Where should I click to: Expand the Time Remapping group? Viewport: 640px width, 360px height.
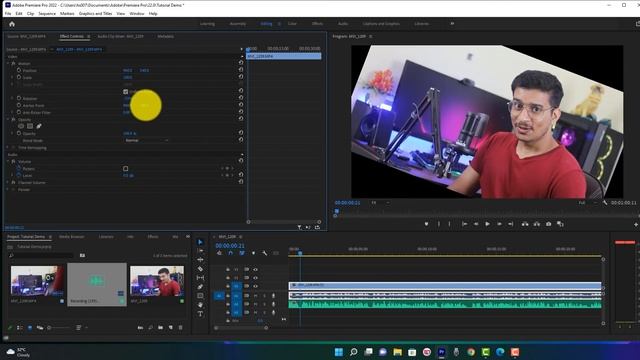pyautogui.click(x=8, y=147)
